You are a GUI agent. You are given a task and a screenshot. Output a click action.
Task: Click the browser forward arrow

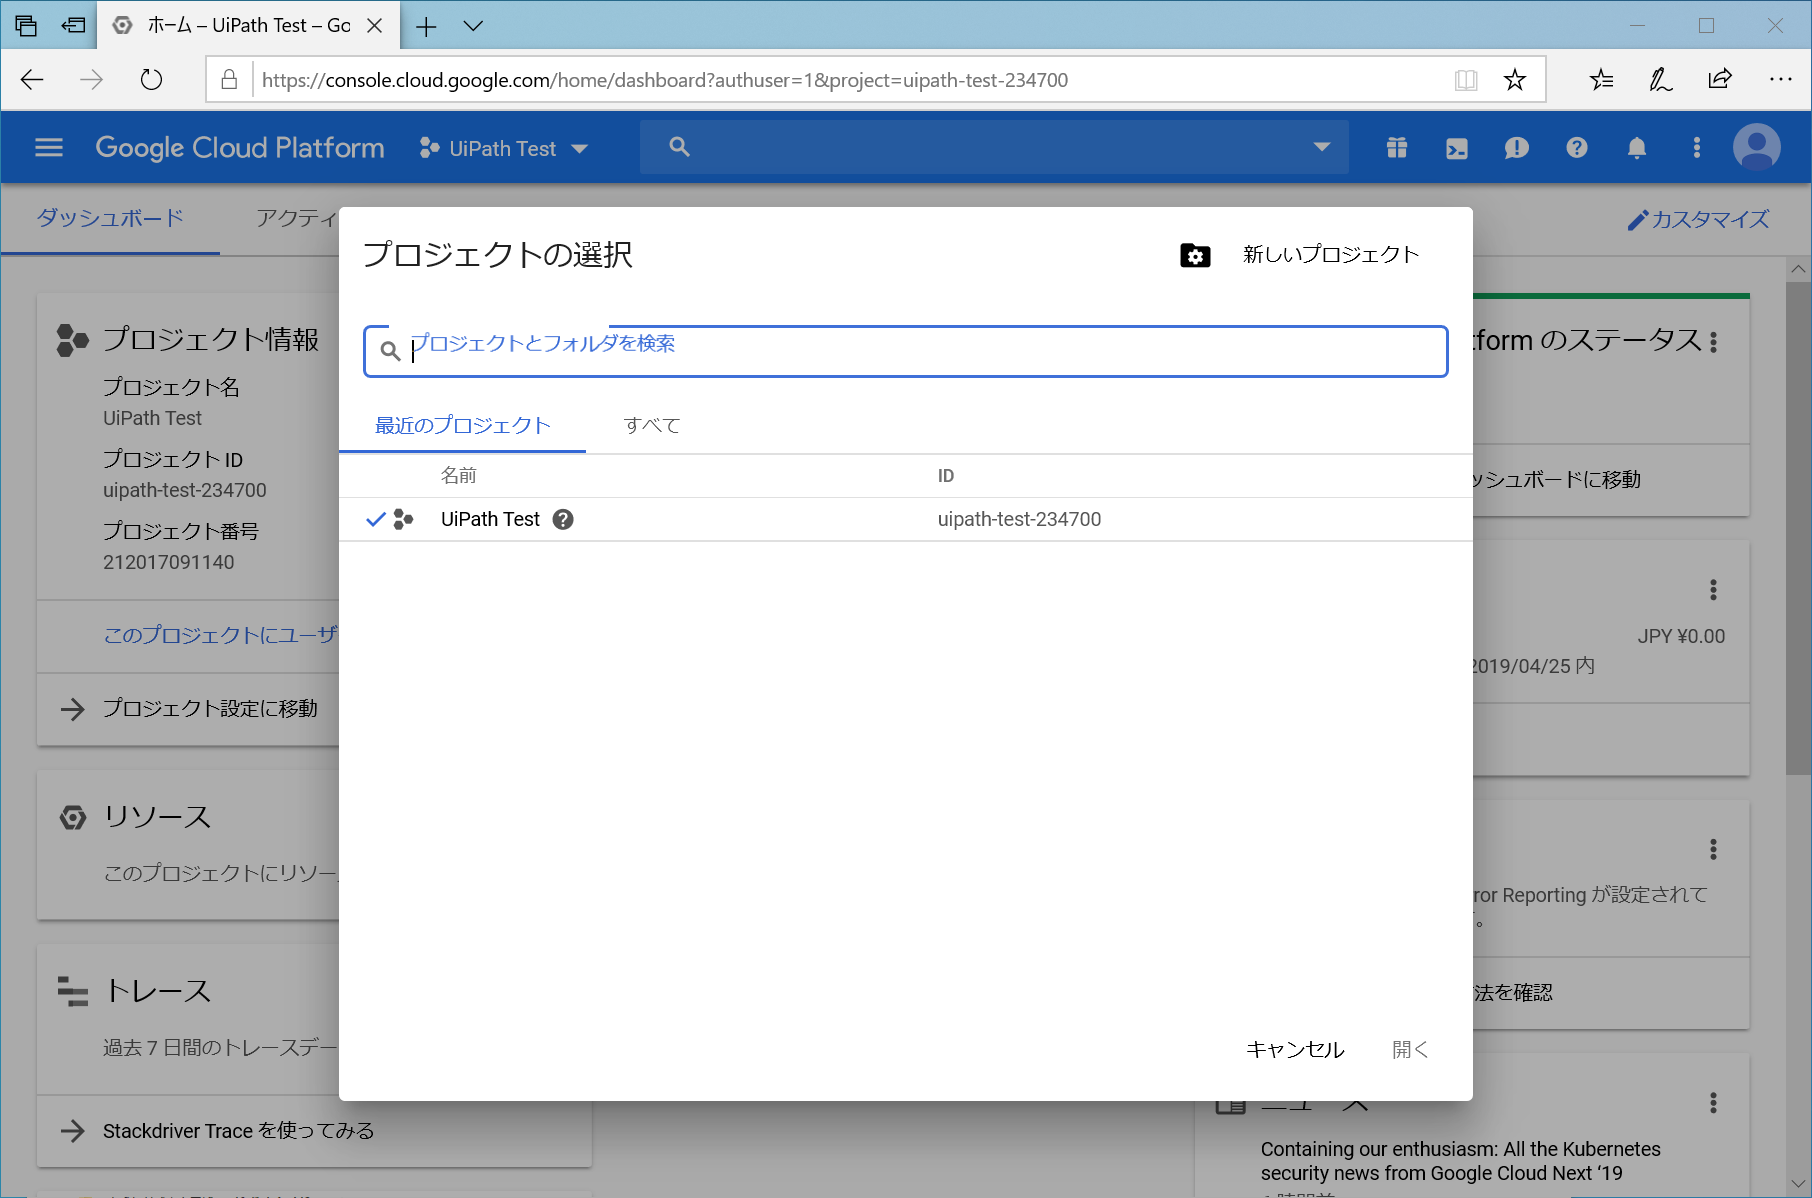coord(91,80)
